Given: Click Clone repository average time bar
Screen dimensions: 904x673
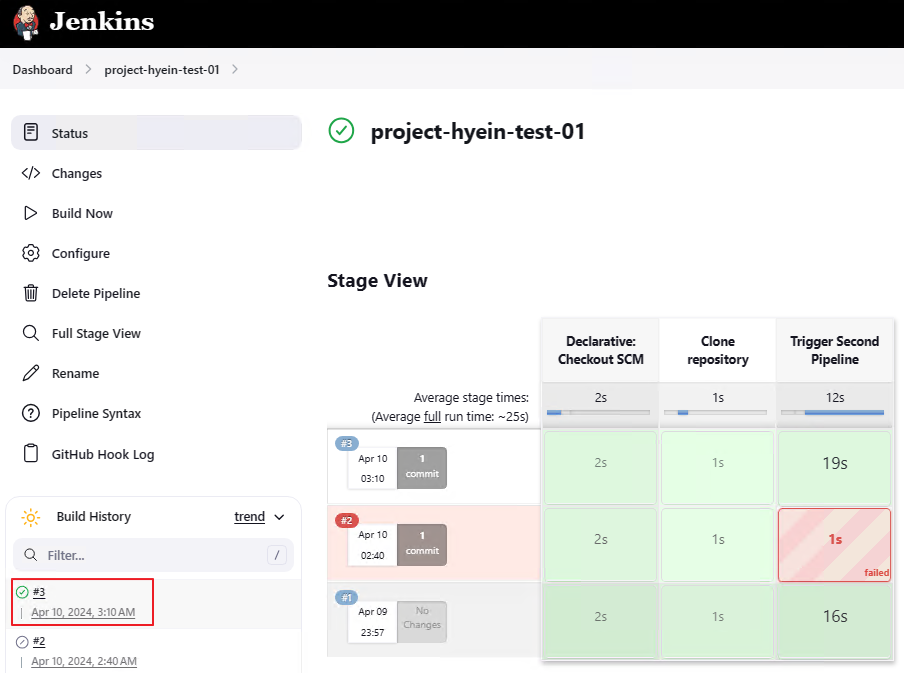Looking at the screenshot, I should click(715, 412).
